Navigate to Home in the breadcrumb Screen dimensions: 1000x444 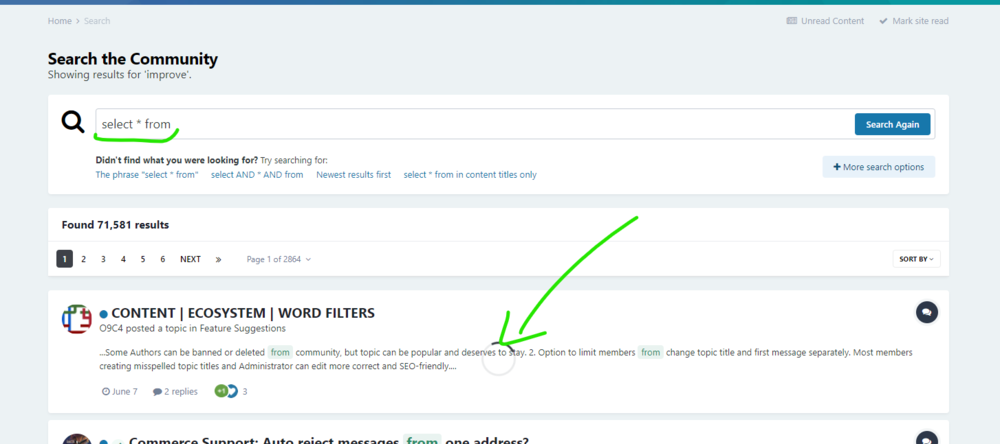(x=59, y=21)
